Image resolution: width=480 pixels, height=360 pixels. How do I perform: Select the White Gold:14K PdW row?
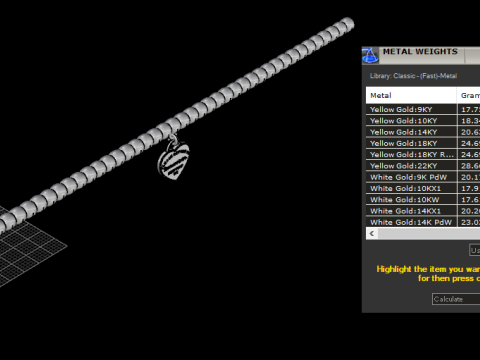pyautogui.click(x=423, y=222)
